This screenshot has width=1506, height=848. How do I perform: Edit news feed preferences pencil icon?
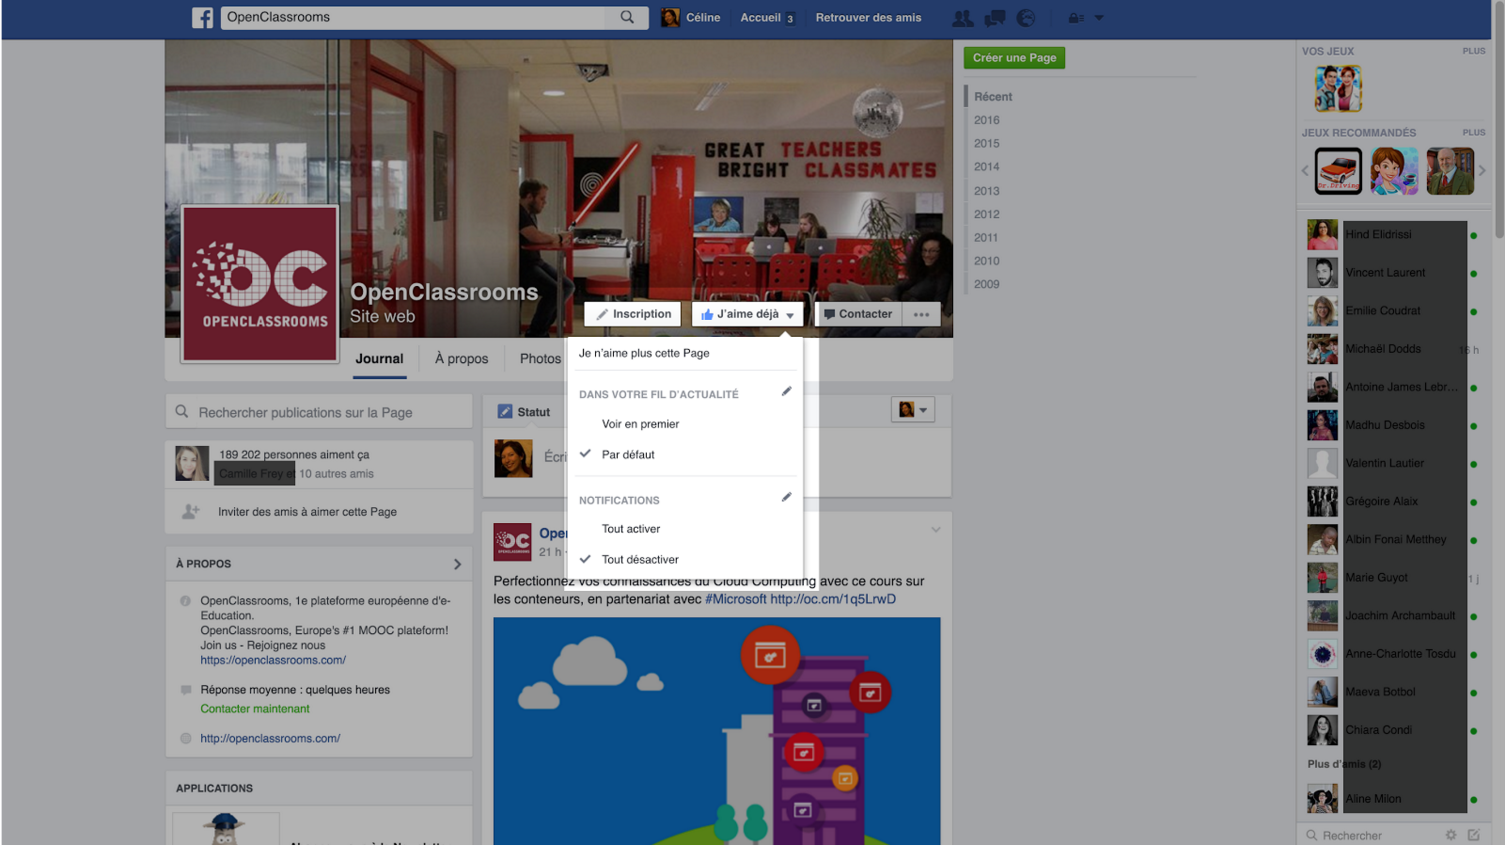click(786, 392)
